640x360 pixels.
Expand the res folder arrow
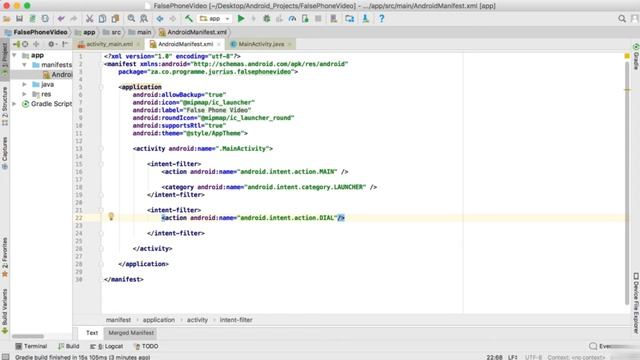coord(24,94)
